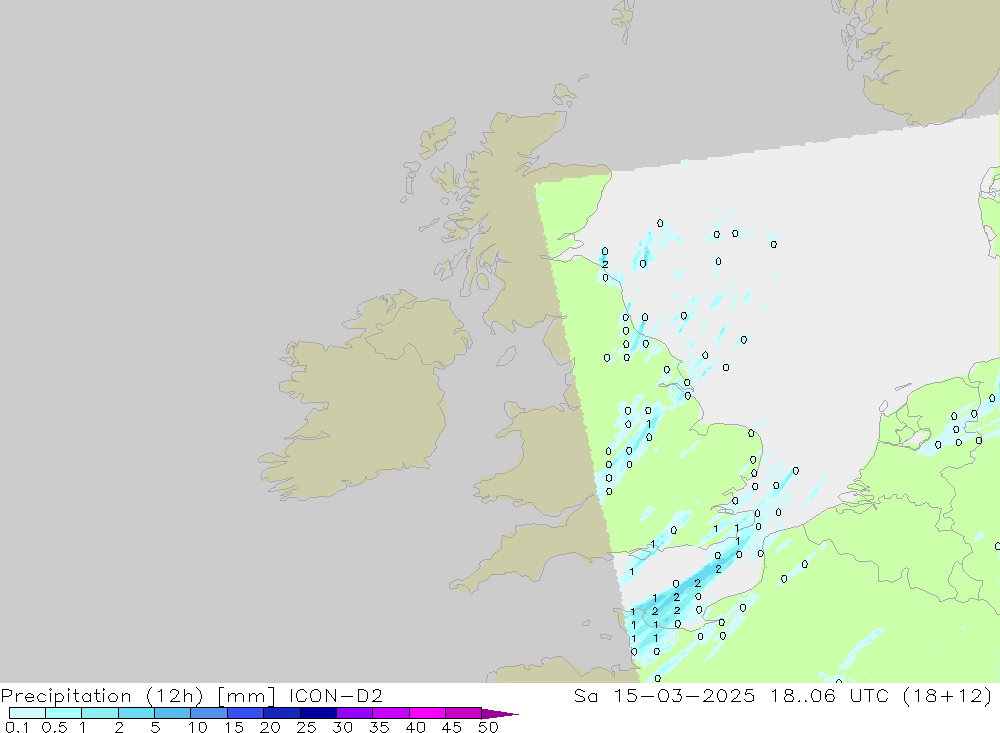1000x733 pixels.
Task: Click the date 'Sa 15-03-2025'
Action: (x=665, y=695)
